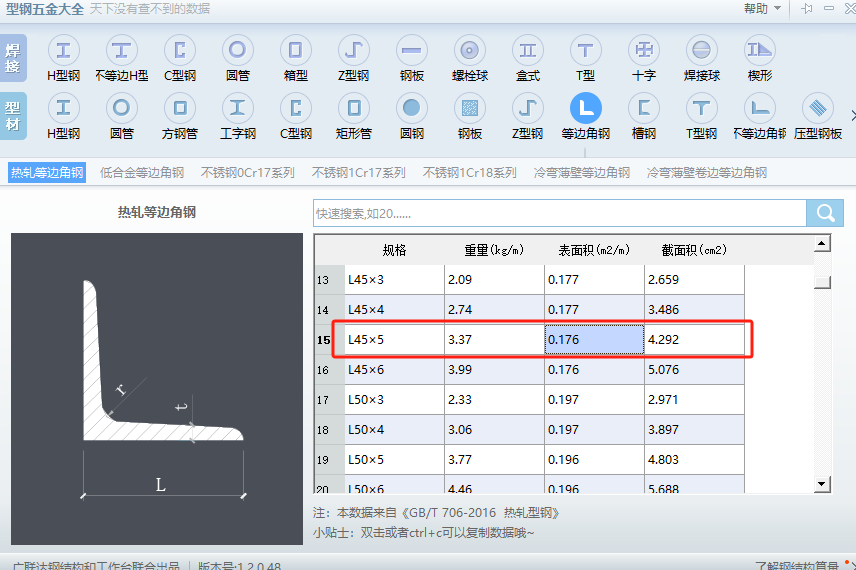
Task: Select 热轧等边角钢 tab
Action: (x=47, y=173)
